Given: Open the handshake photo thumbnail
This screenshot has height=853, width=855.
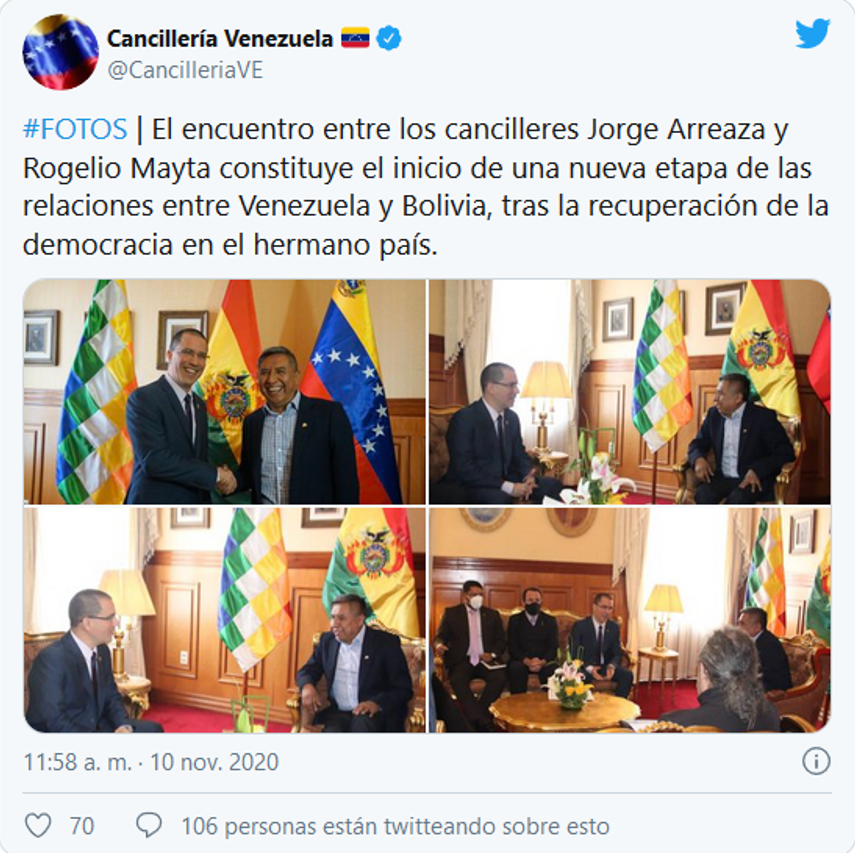Looking at the screenshot, I should click(x=224, y=392).
